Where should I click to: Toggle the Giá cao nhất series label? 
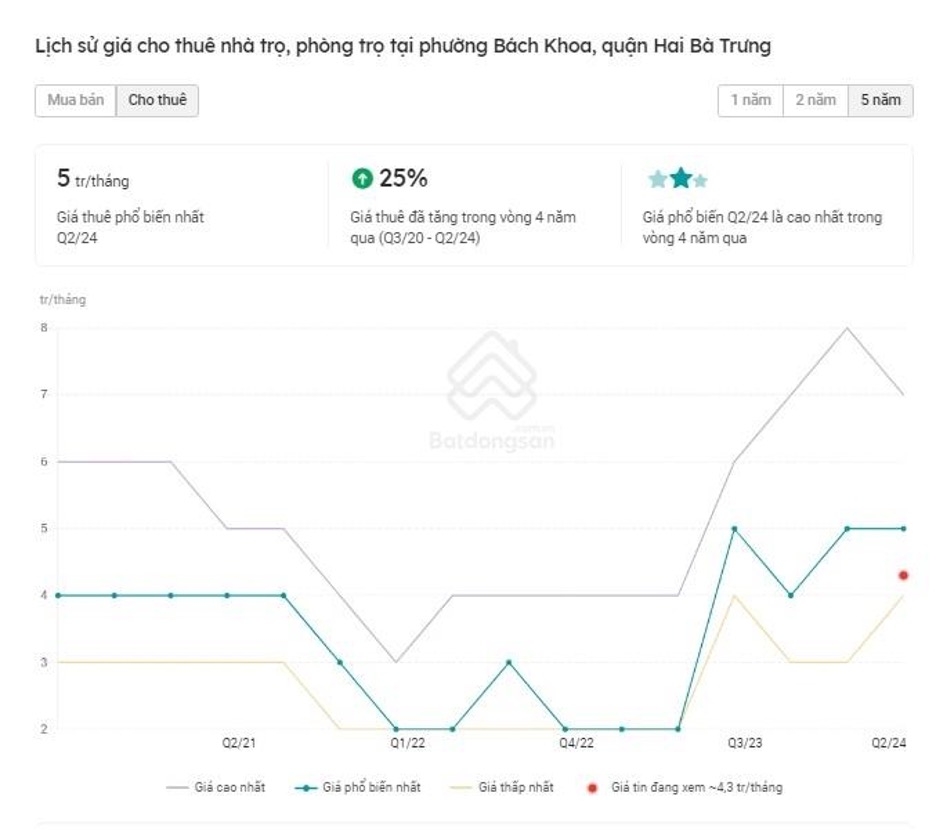point(228,788)
